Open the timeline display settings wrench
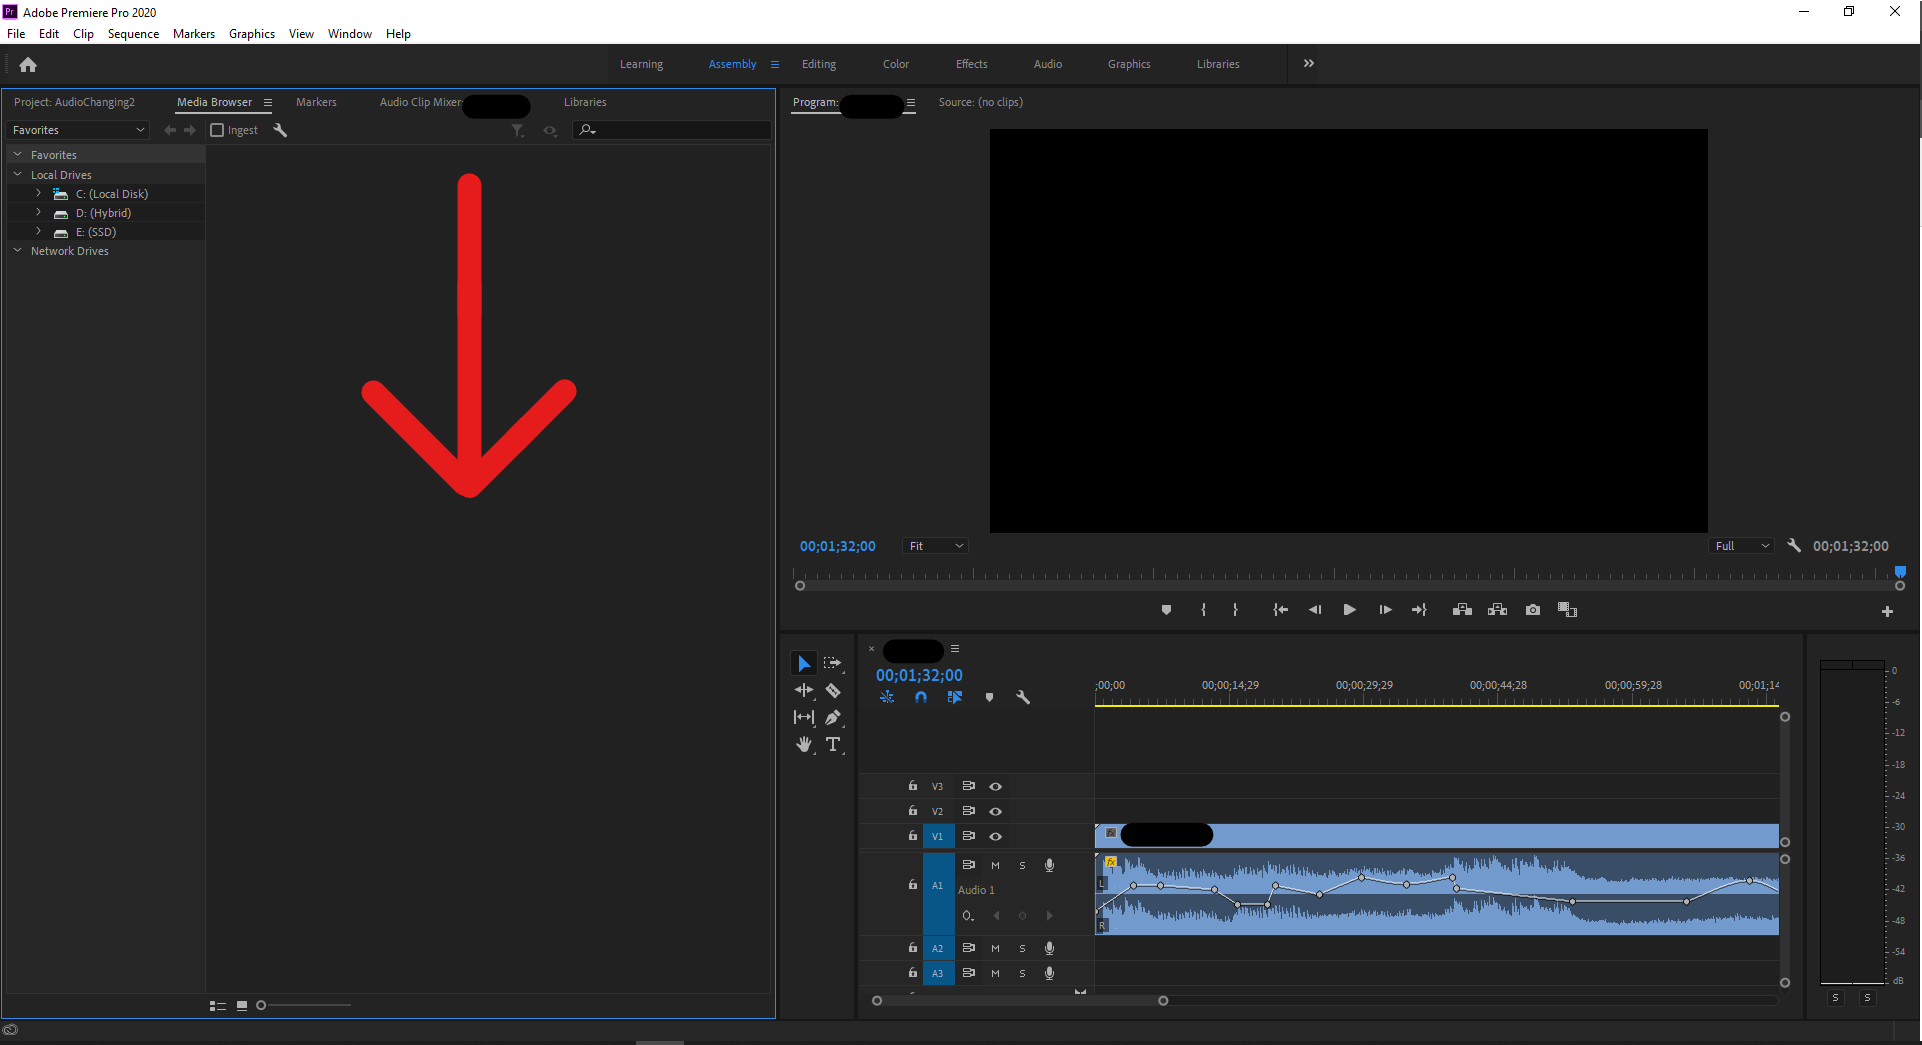This screenshot has height=1045, width=1922. click(1023, 697)
